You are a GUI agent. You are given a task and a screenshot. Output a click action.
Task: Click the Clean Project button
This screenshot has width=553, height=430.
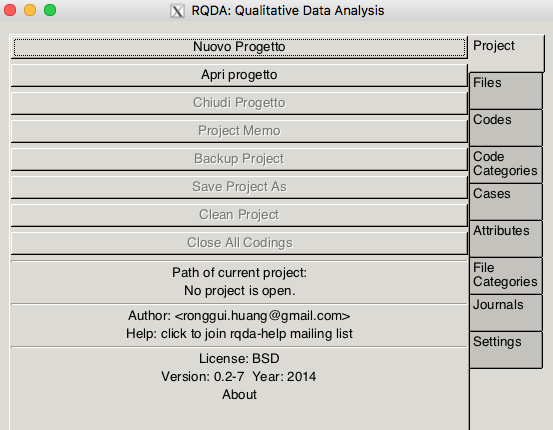239,215
